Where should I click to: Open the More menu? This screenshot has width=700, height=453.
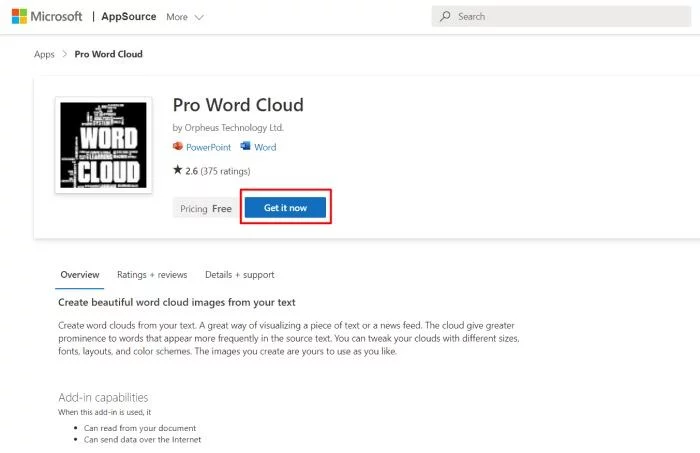185,17
